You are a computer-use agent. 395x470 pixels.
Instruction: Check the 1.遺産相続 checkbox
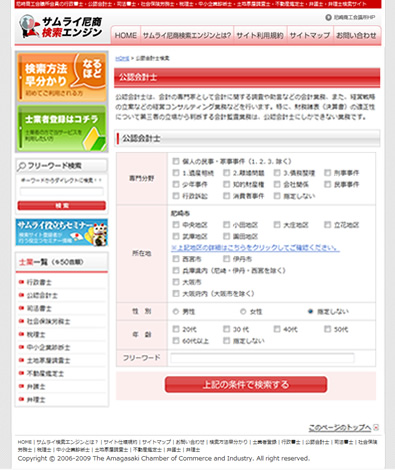pyautogui.click(x=176, y=173)
